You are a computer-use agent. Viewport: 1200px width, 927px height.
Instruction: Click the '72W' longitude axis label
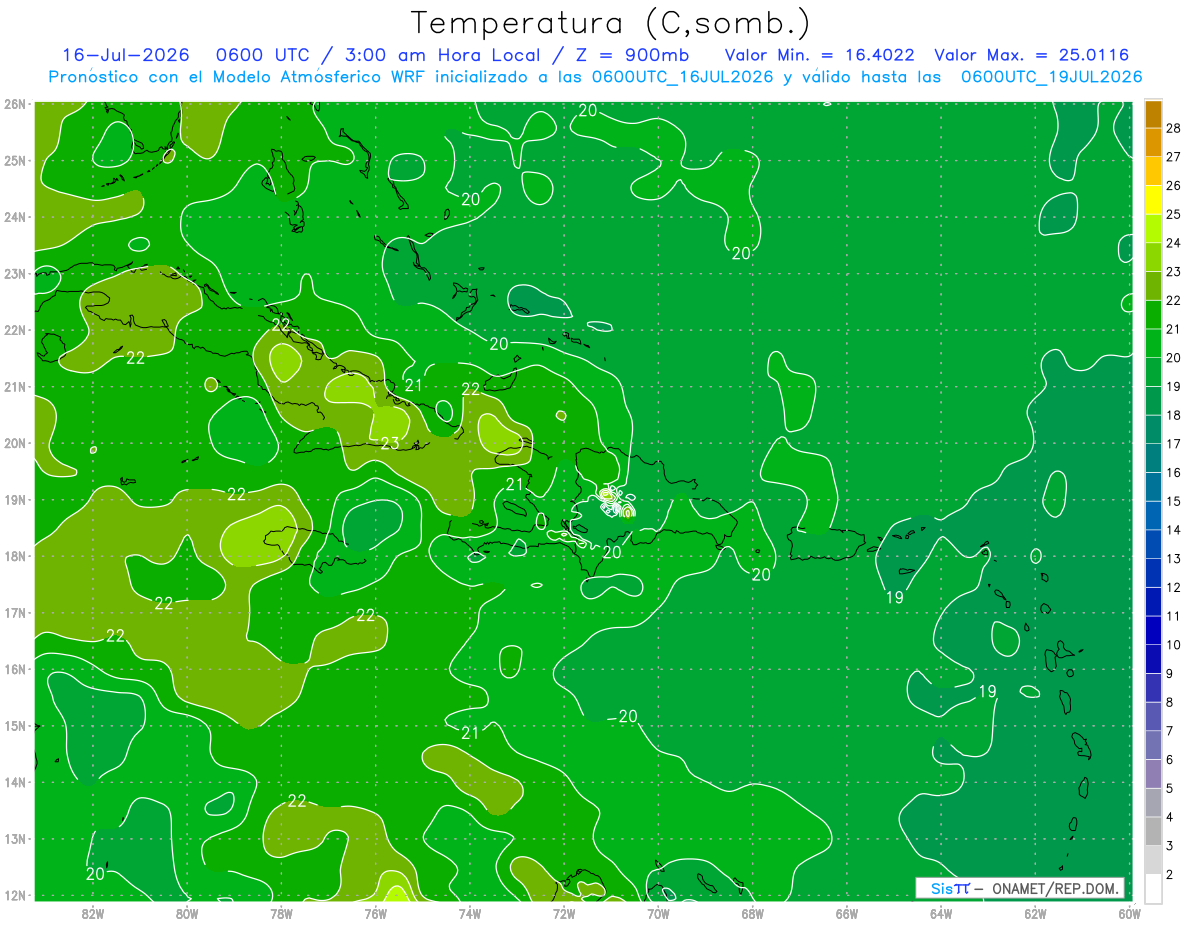[564, 913]
